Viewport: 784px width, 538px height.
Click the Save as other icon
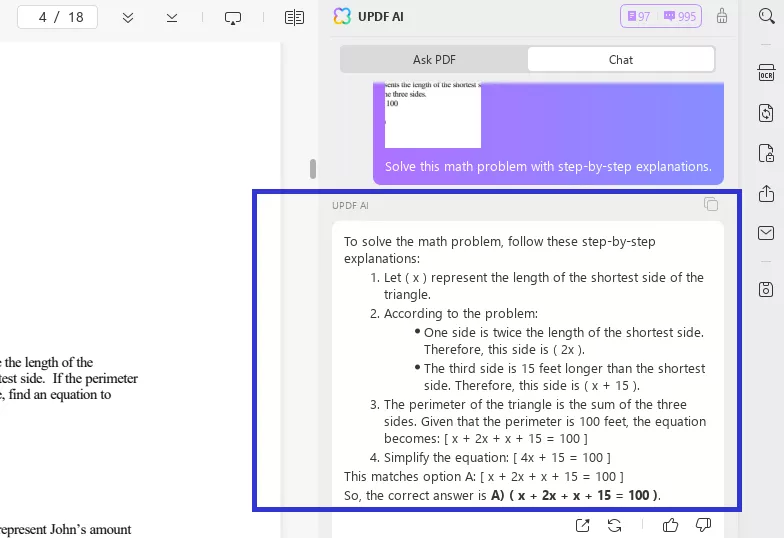pyautogui.click(x=766, y=289)
